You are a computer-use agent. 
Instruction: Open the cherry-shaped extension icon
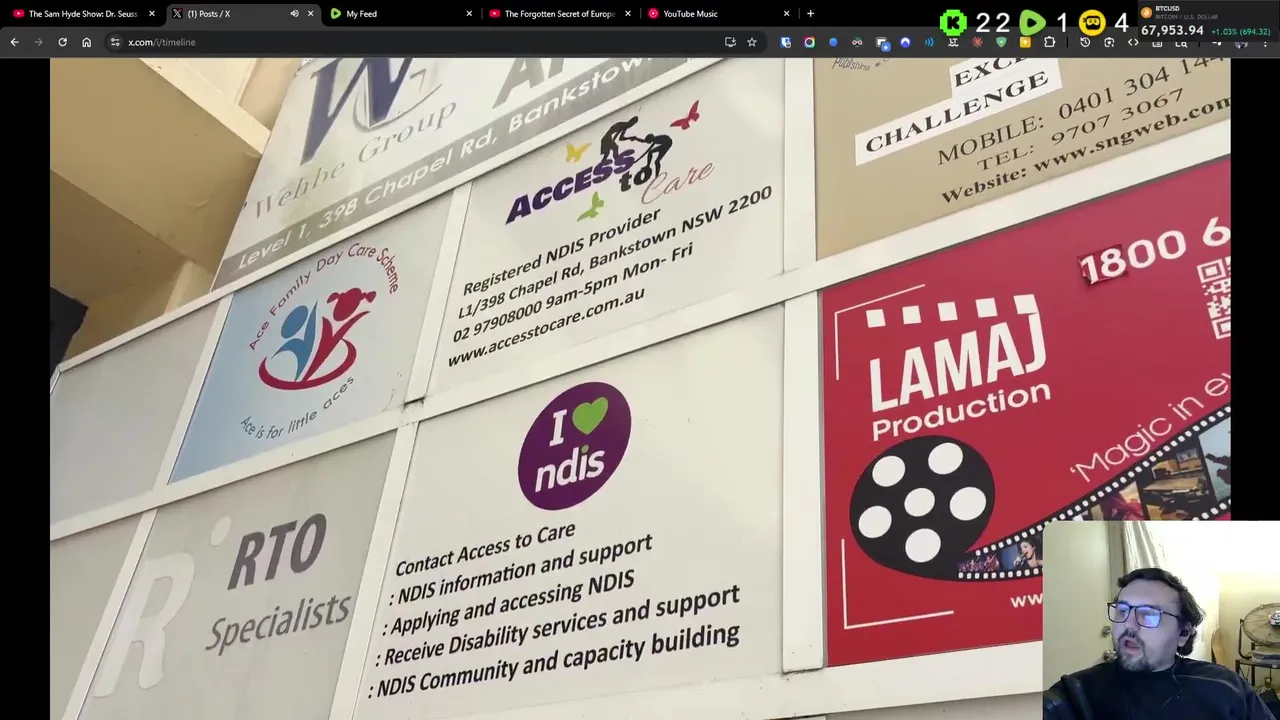[x=857, y=42]
